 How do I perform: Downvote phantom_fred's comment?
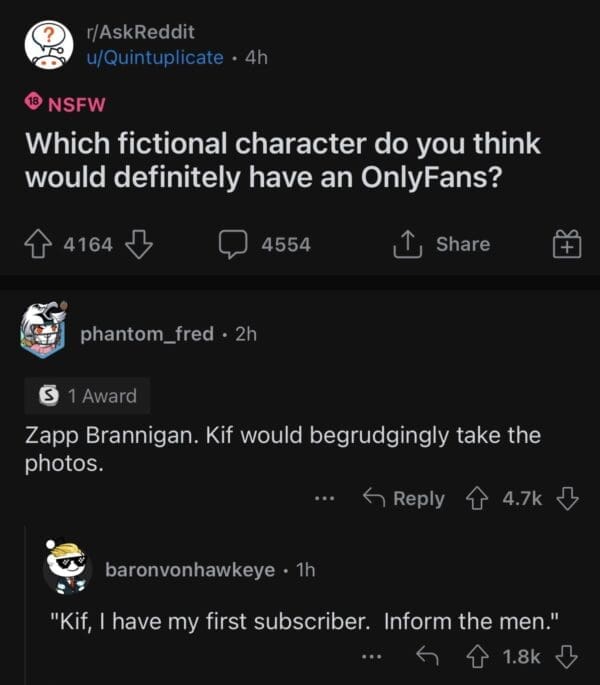567,497
